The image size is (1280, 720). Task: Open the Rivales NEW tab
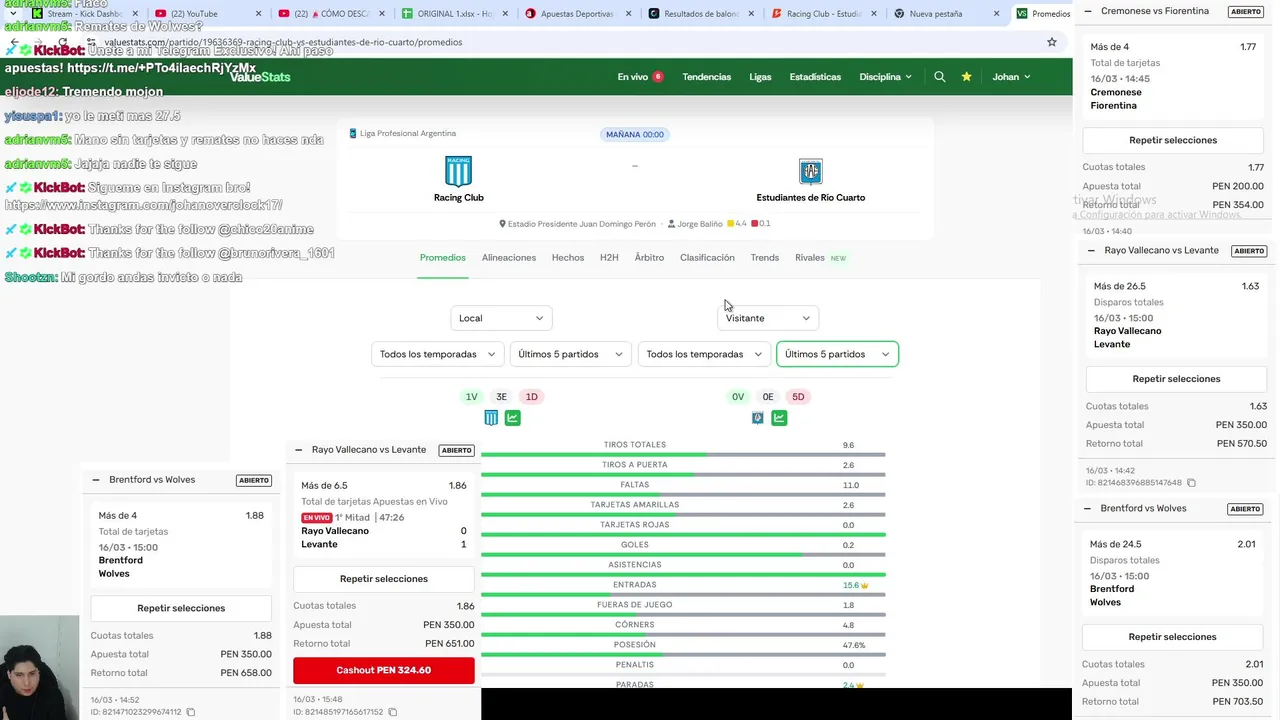(821, 258)
